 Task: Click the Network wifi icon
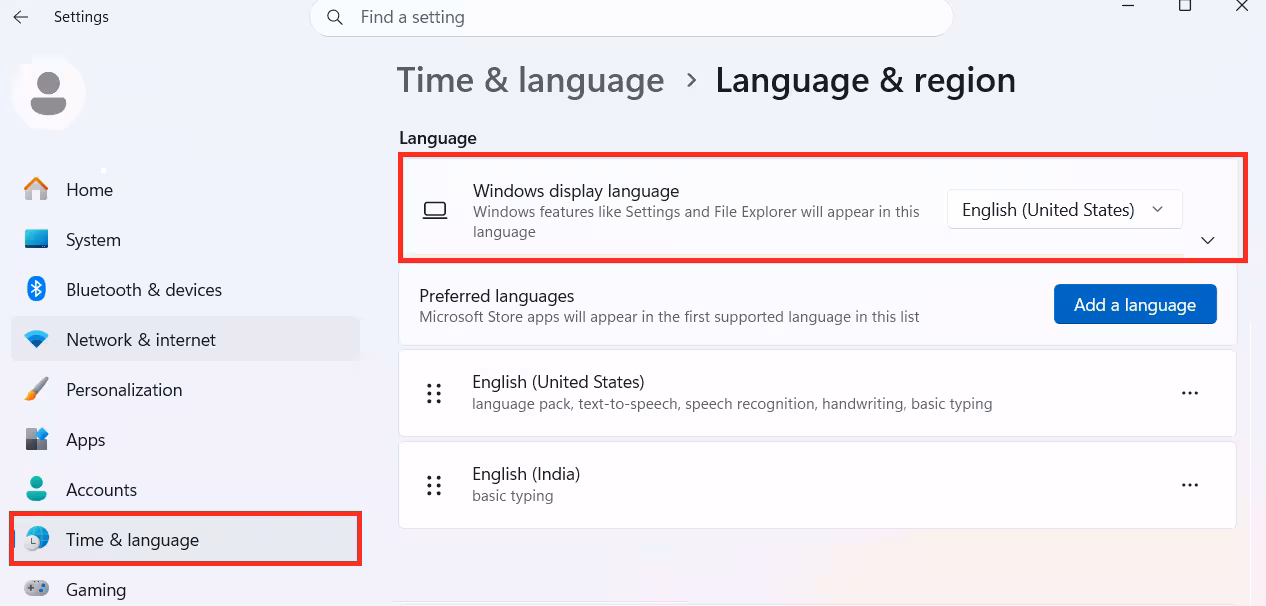[36, 340]
